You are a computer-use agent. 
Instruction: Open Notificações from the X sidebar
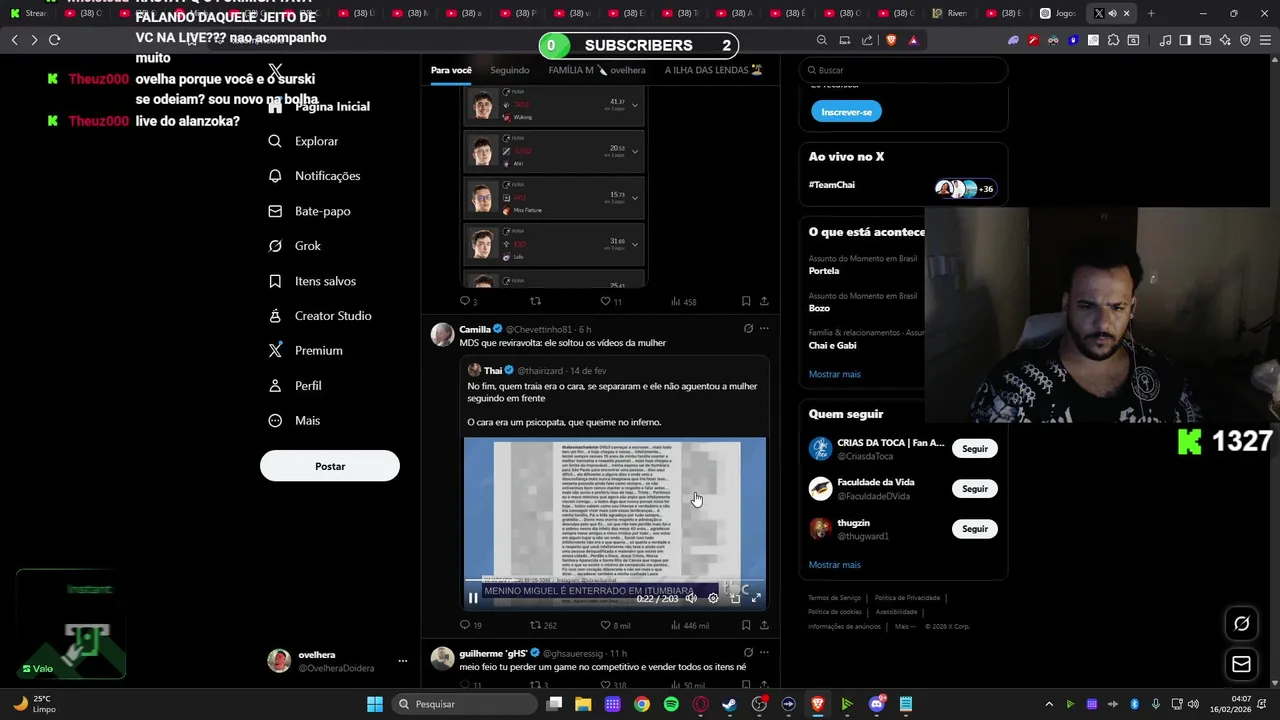tap(314, 176)
